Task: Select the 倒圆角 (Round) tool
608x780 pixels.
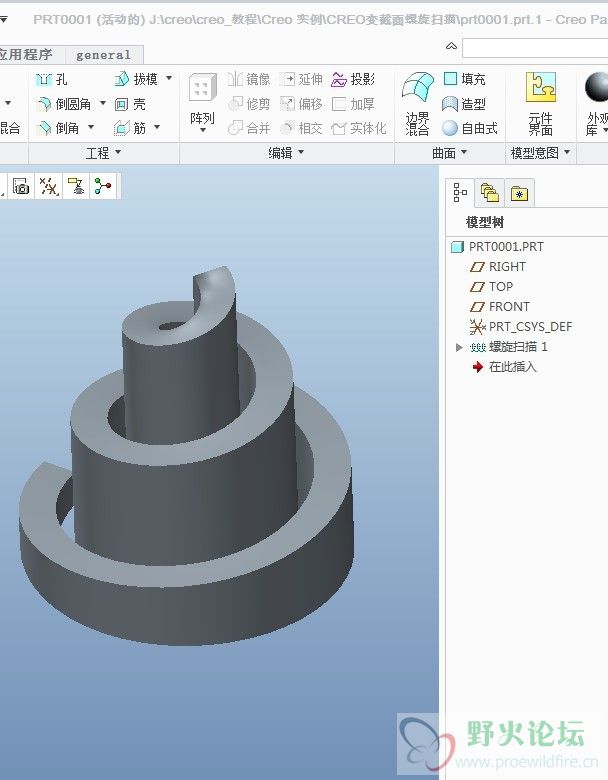Action: pyautogui.click(x=64, y=104)
